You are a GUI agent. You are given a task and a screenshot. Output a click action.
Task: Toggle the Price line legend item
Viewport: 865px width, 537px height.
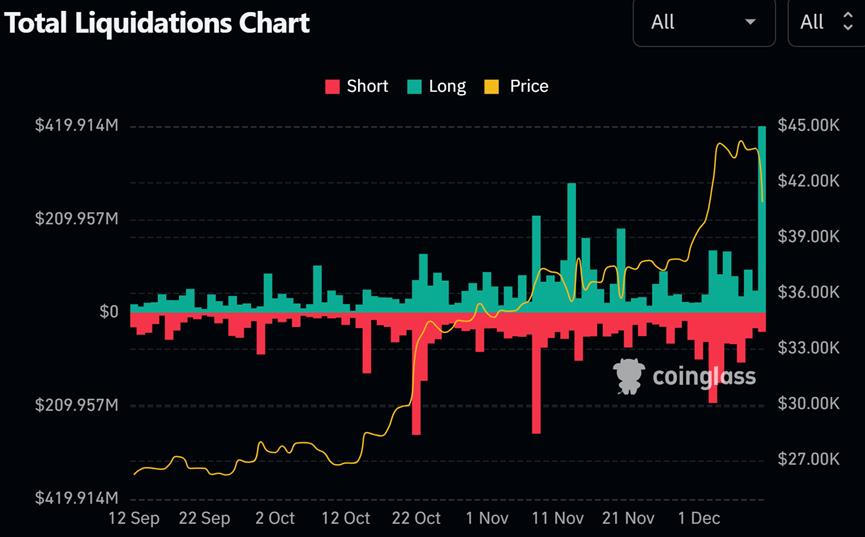click(x=516, y=86)
